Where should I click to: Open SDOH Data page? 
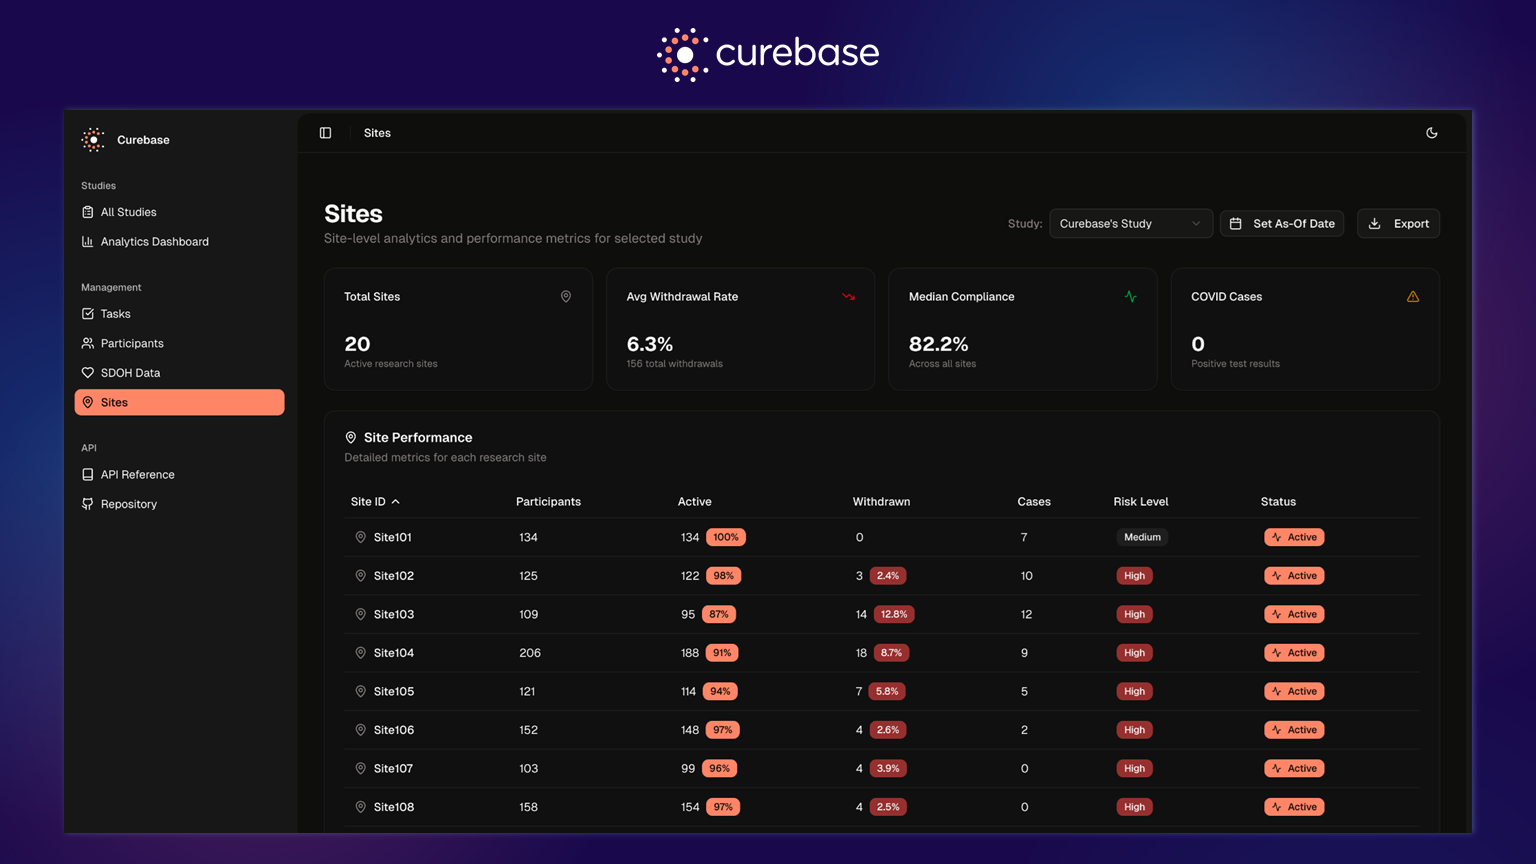tap(130, 373)
